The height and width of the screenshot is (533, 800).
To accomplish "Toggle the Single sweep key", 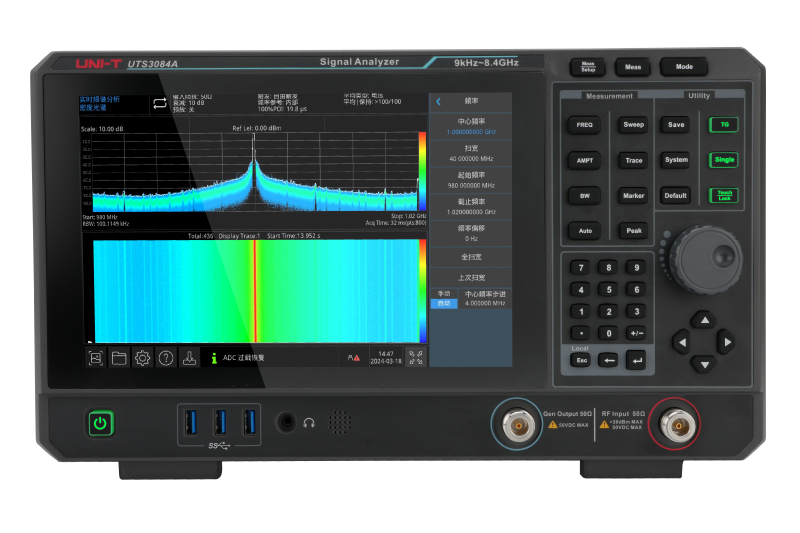I will [x=722, y=160].
